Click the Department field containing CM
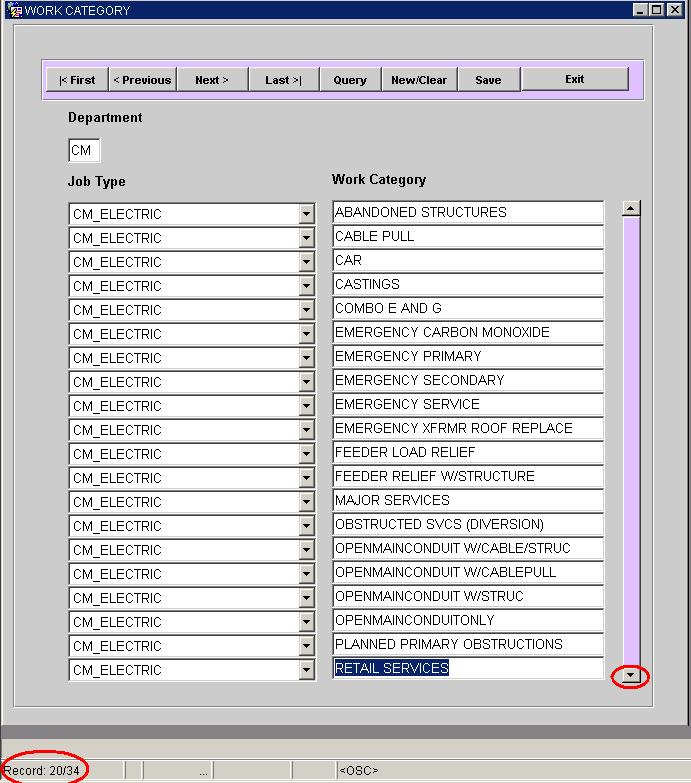 click(84, 150)
